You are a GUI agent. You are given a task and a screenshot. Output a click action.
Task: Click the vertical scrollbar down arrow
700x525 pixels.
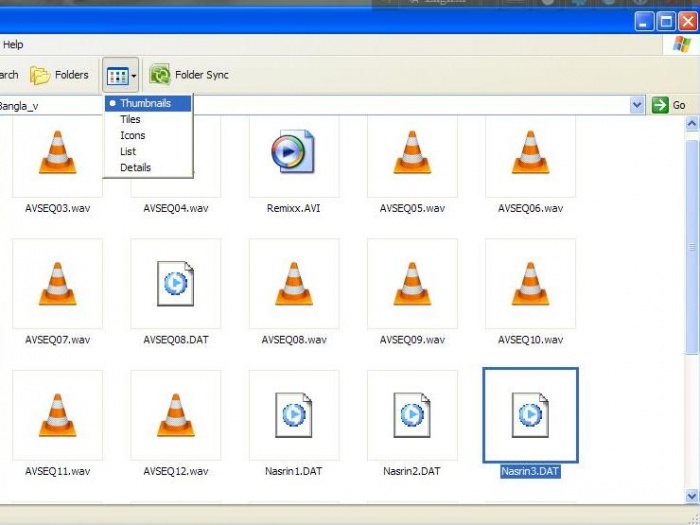[692, 496]
